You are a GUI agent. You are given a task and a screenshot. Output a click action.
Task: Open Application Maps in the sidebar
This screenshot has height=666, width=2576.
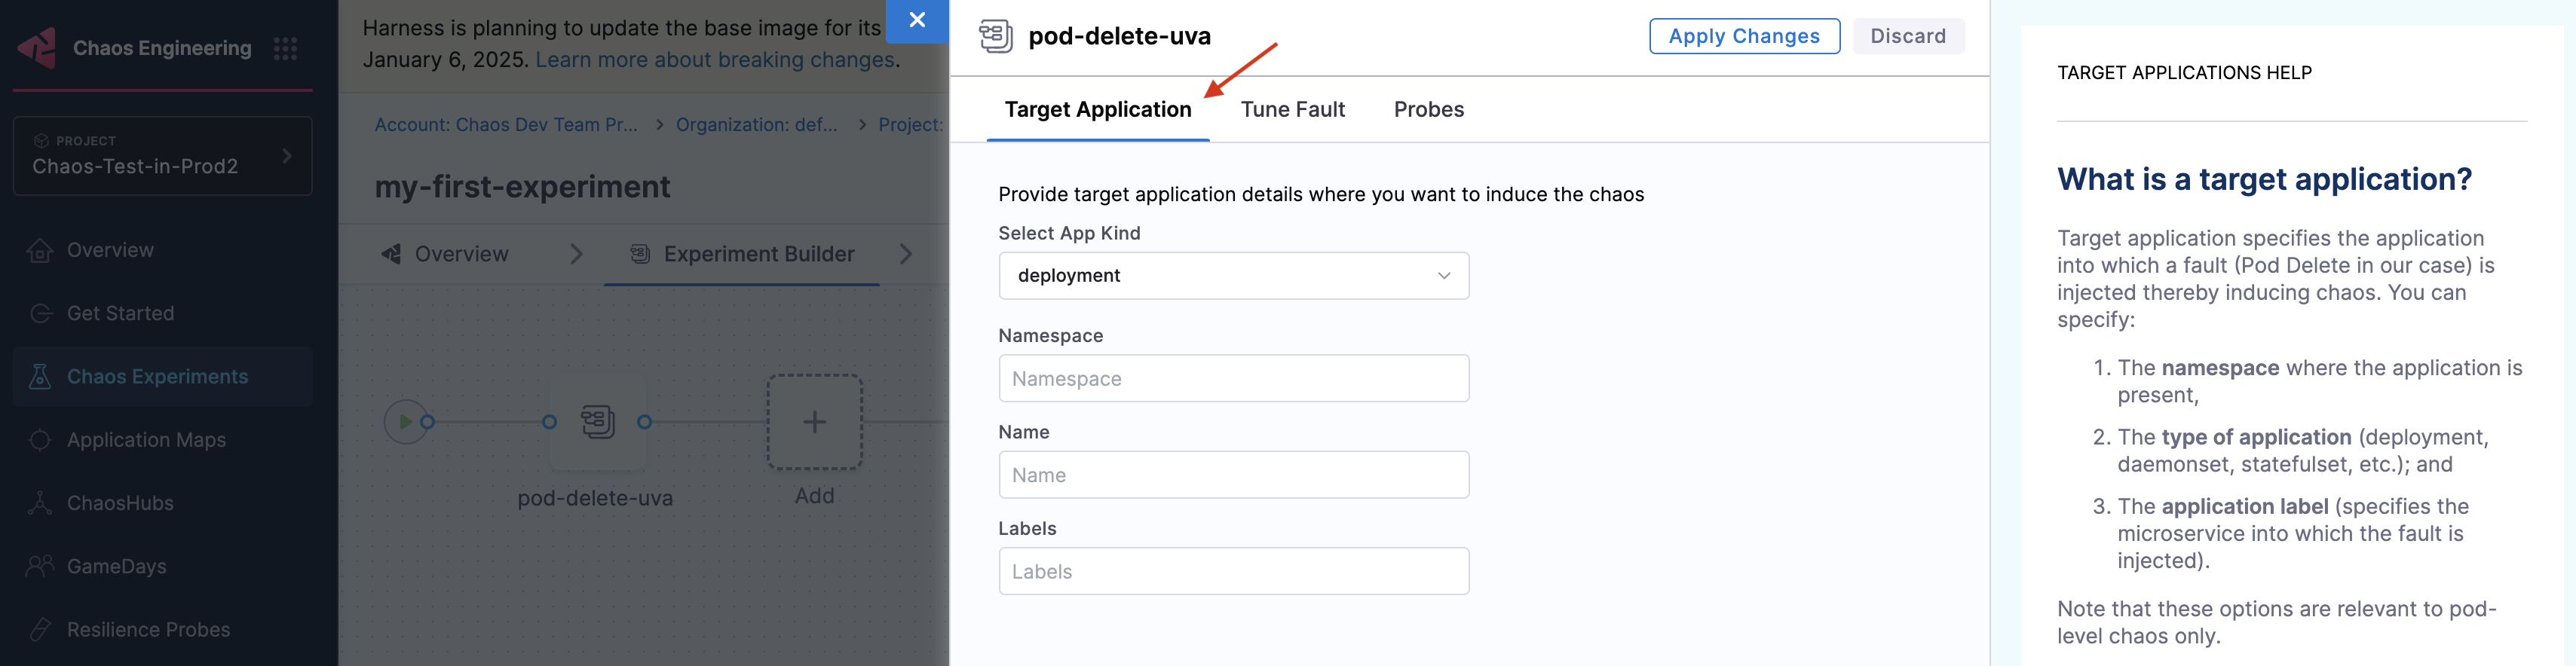(x=163, y=440)
